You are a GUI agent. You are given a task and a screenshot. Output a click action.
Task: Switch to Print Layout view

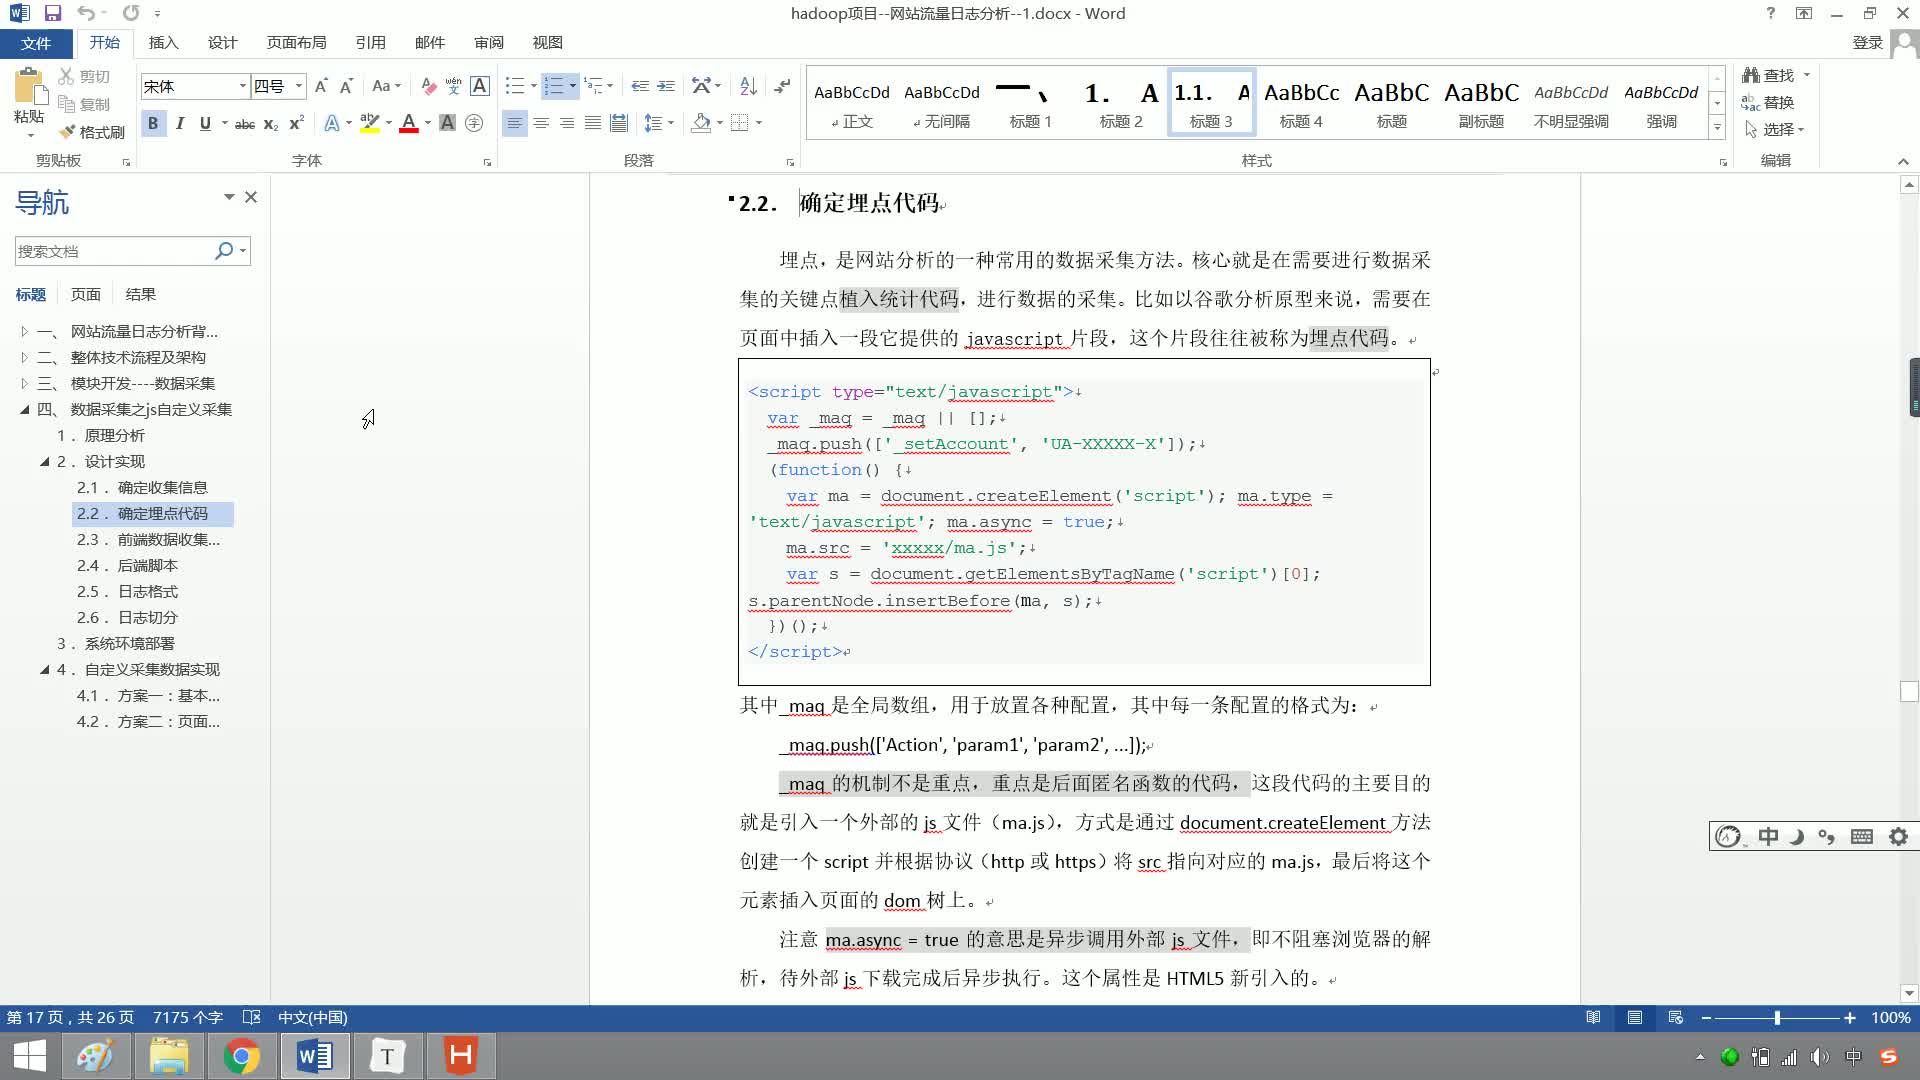pos(1634,1018)
